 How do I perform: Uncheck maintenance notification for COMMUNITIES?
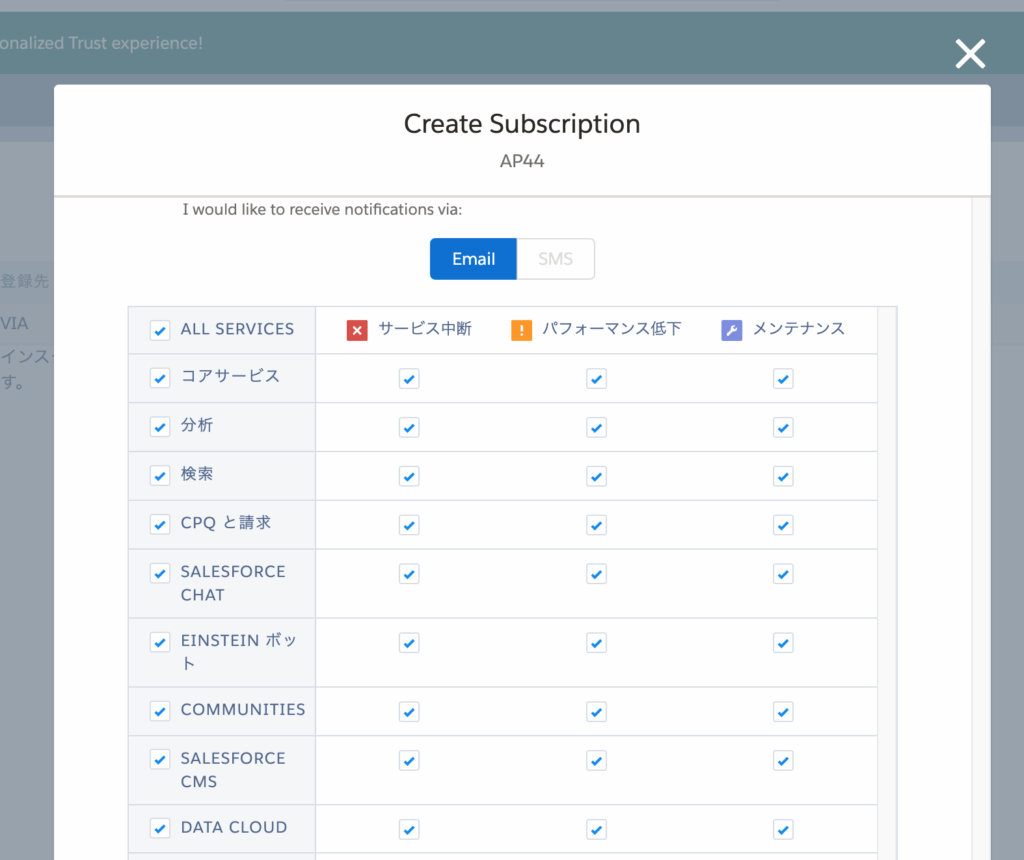tap(783, 712)
